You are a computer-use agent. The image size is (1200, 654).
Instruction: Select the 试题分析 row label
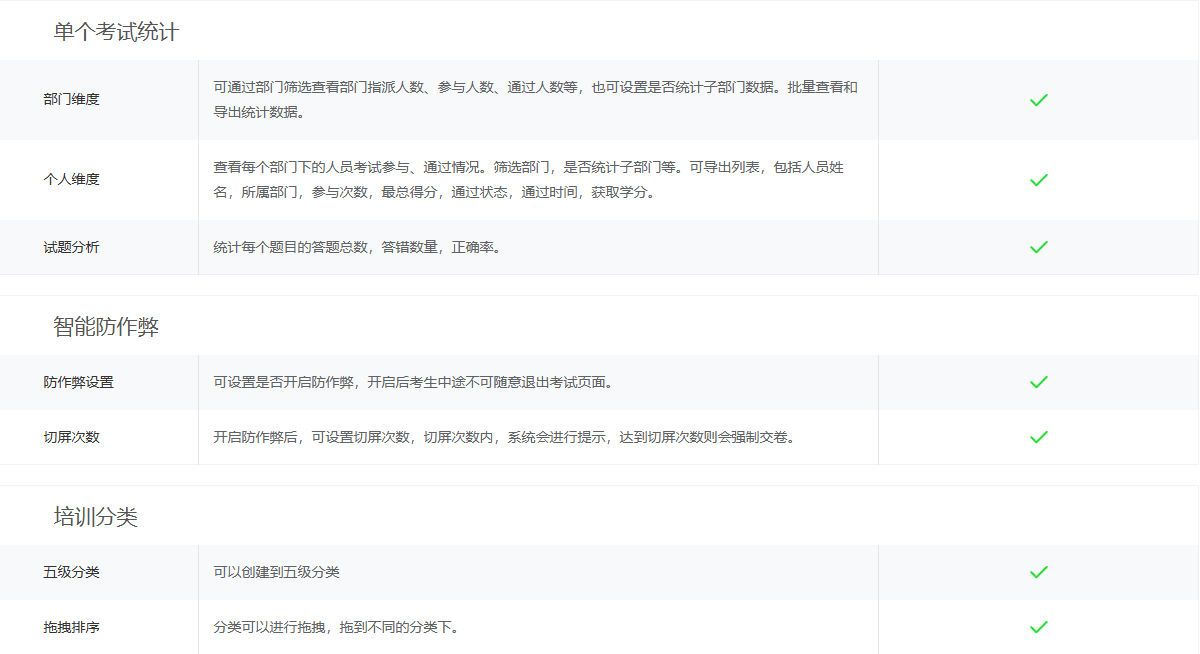[71, 247]
